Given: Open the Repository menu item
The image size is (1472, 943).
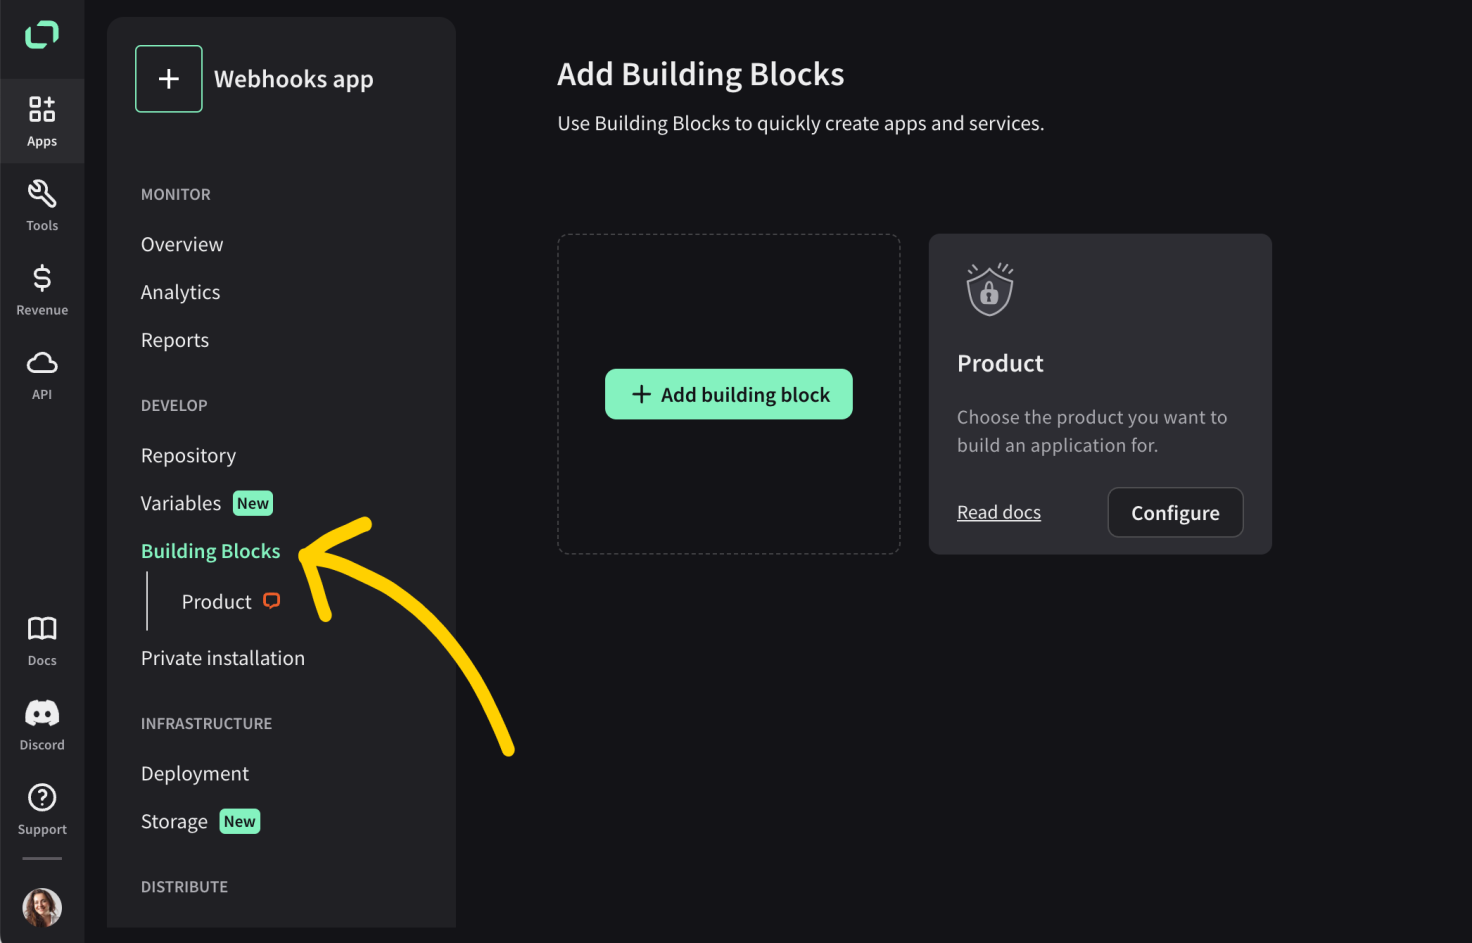Looking at the screenshot, I should pos(188,456).
